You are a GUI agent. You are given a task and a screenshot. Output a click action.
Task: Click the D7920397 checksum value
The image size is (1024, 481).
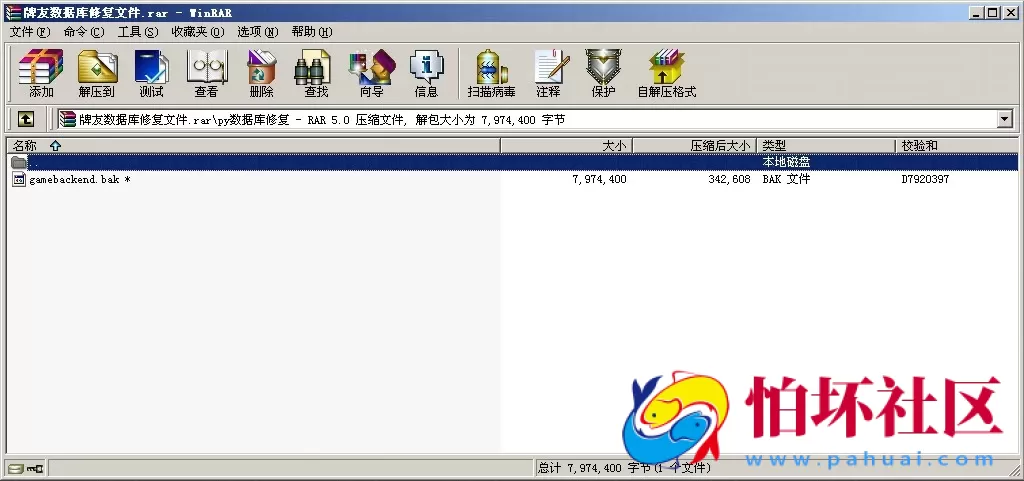point(925,179)
